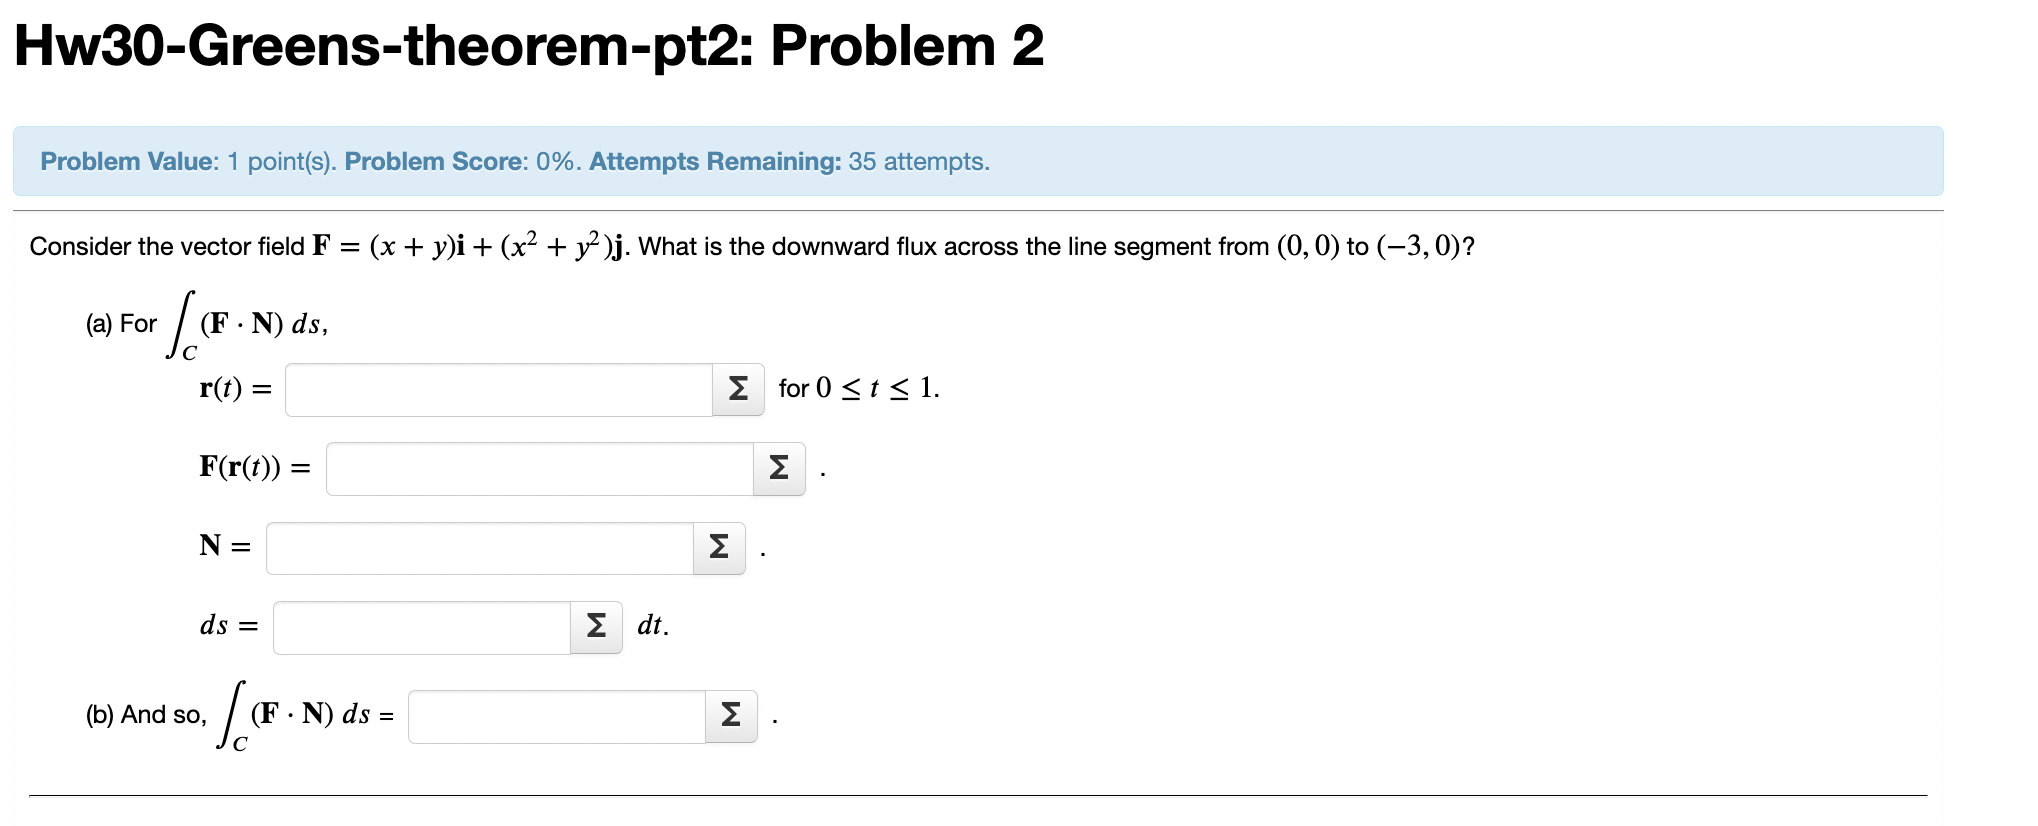Click the ds answer entry box
Viewport: 2038px width, 826px height.
point(420,627)
